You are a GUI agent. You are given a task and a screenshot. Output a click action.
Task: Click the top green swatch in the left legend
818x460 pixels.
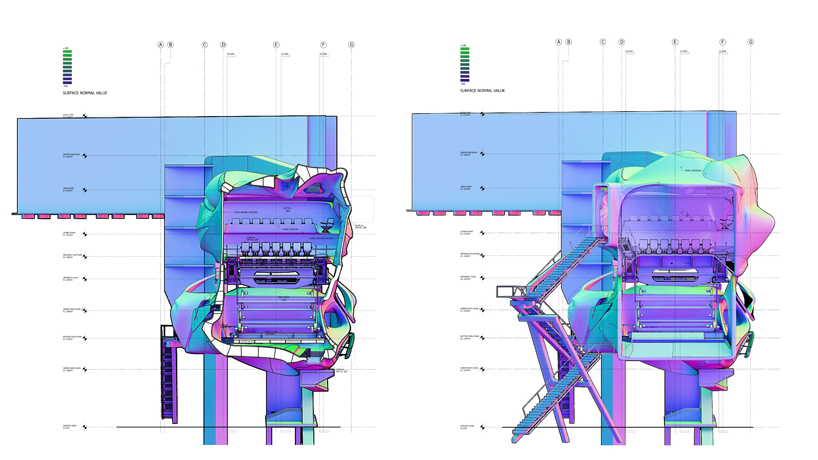67,52
